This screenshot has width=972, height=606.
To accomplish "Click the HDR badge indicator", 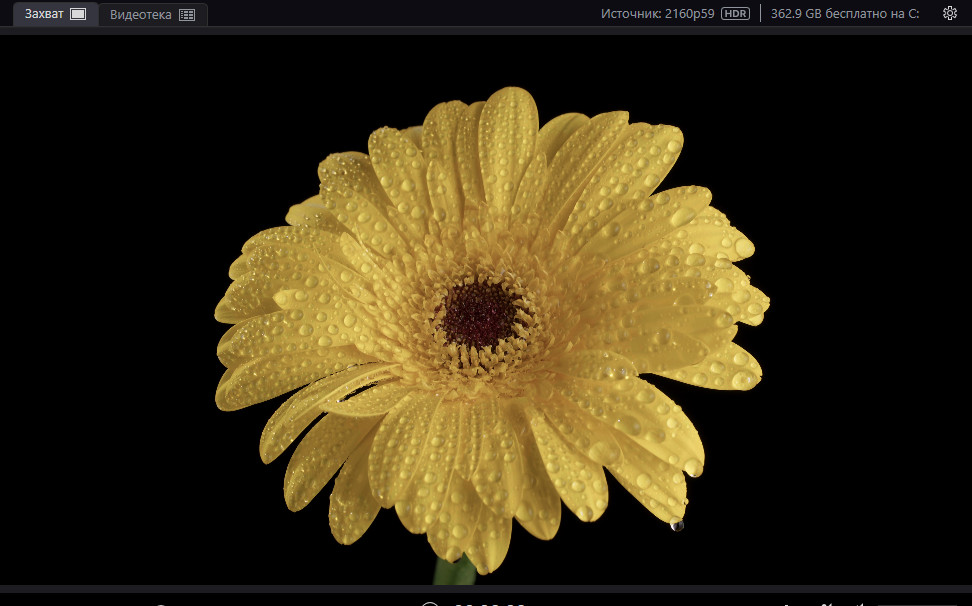I will [735, 14].
